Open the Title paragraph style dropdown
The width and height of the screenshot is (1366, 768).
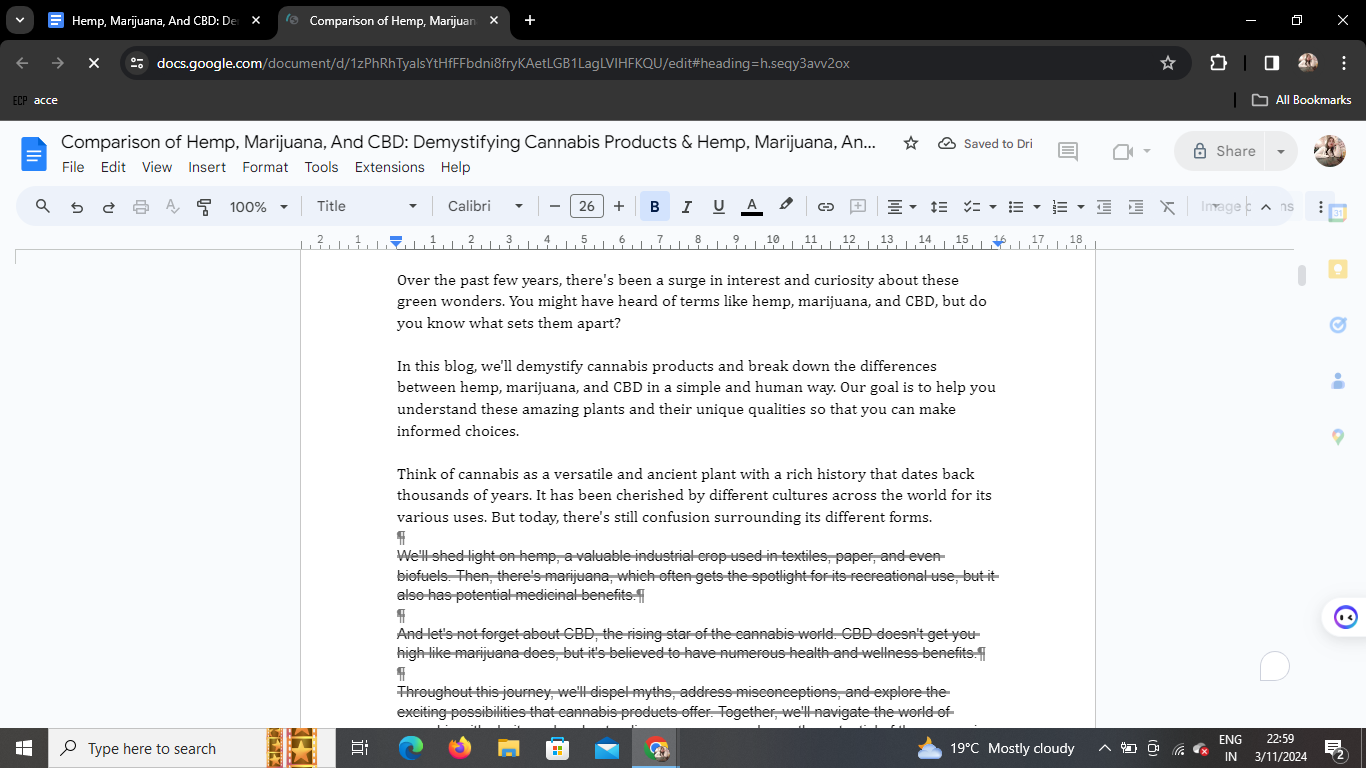(367, 207)
